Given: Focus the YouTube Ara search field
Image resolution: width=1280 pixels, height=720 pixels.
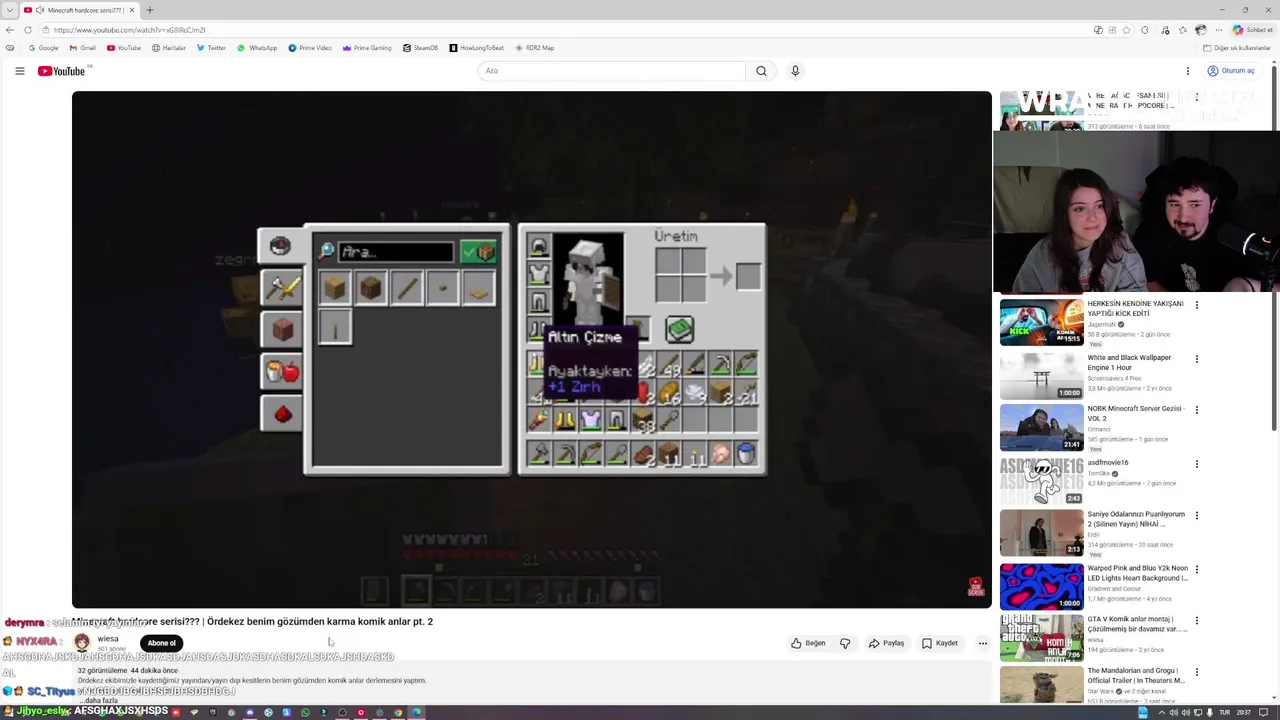Looking at the screenshot, I should tap(612, 71).
